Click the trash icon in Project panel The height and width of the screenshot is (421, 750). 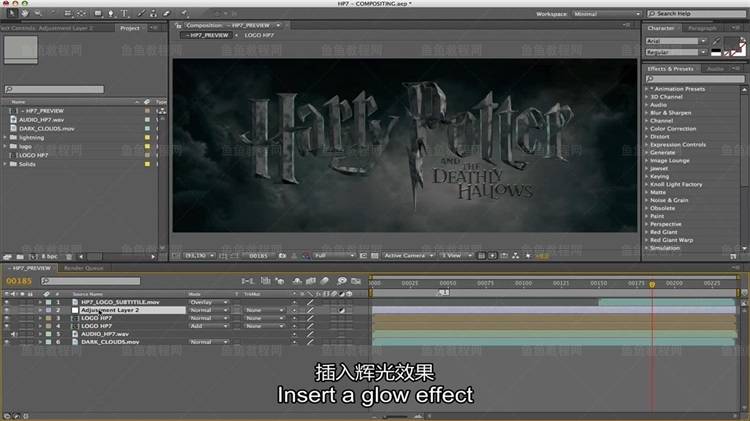tap(69, 257)
